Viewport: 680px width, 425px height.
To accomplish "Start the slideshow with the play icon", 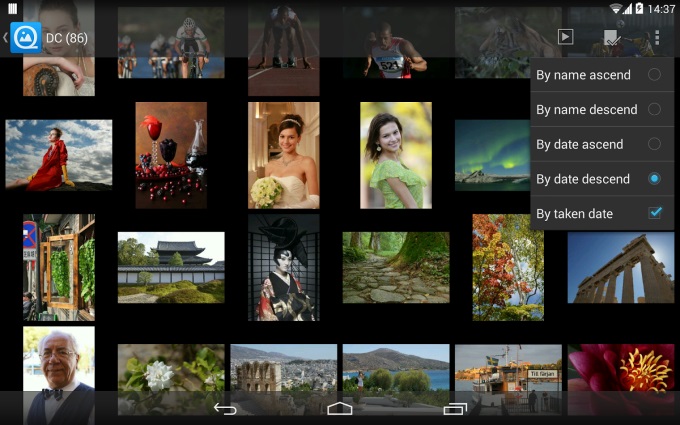I will point(565,37).
